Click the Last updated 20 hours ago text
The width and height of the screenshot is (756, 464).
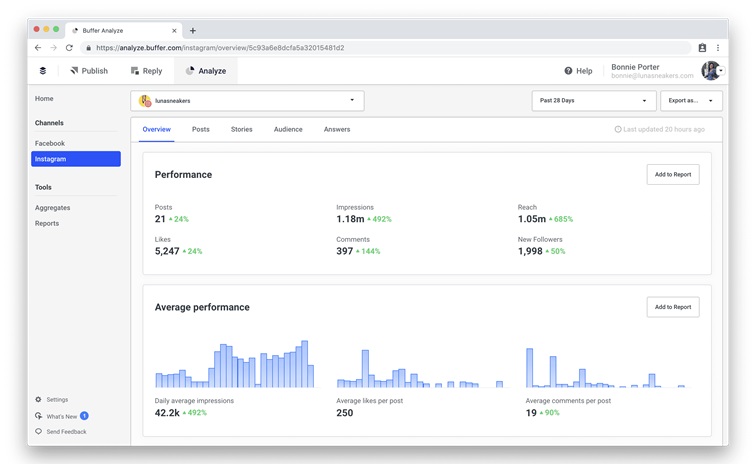click(x=664, y=129)
